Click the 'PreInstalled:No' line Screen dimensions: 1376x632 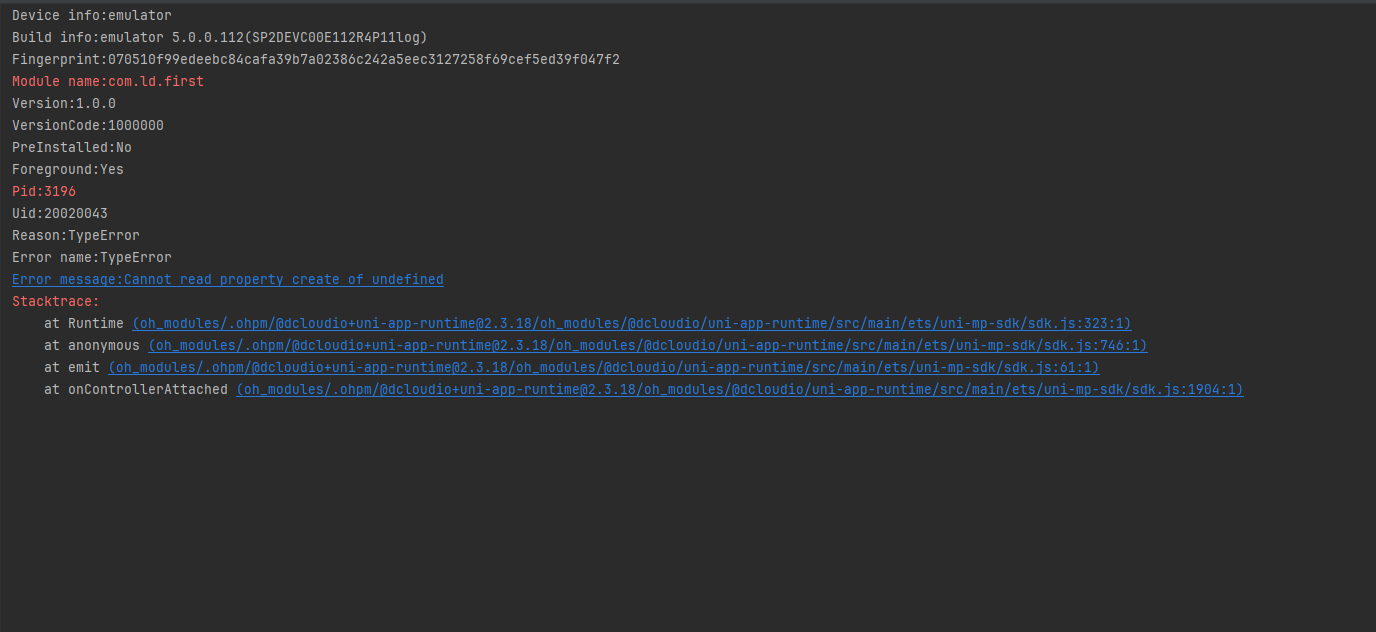pyautogui.click(x=72, y=147)
